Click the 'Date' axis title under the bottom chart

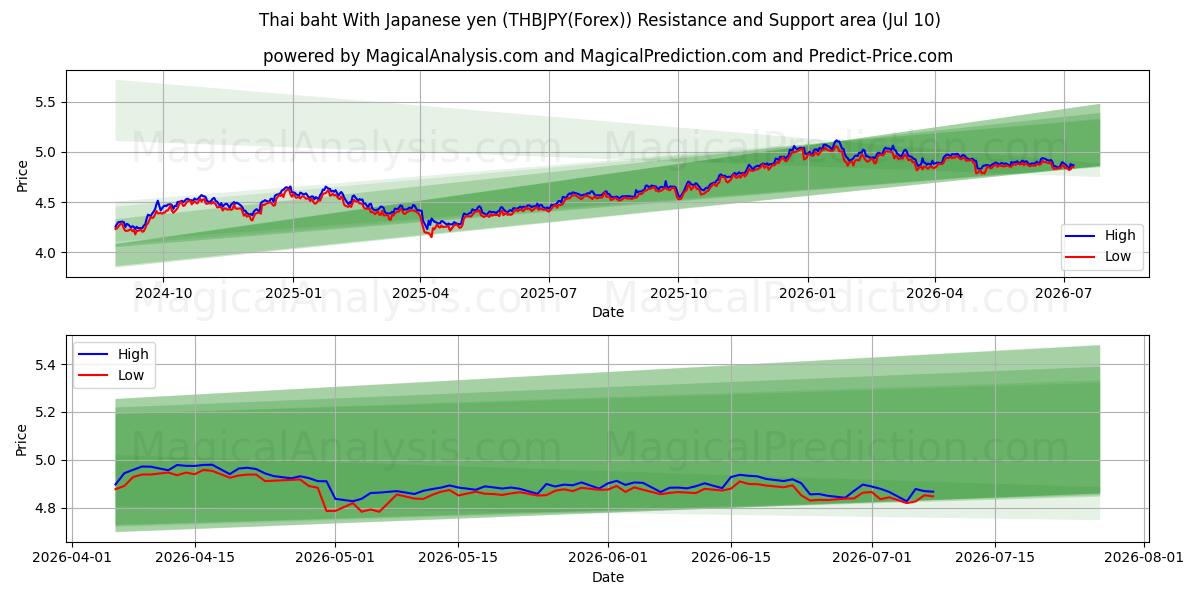point(608,577)
